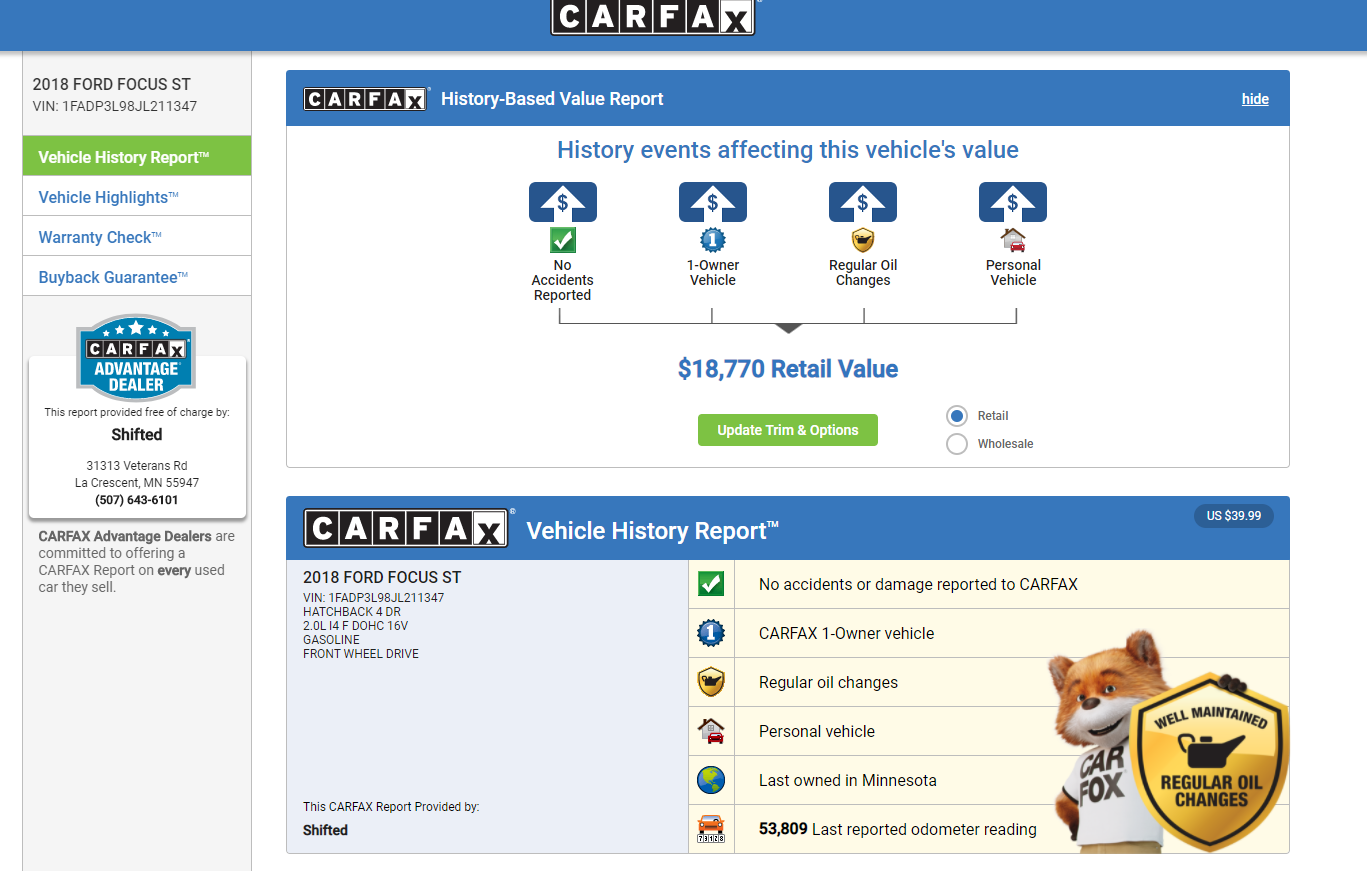Click the US $39.99 price badge
This screenshot has height=871, width=1367.
(1233, 516)
